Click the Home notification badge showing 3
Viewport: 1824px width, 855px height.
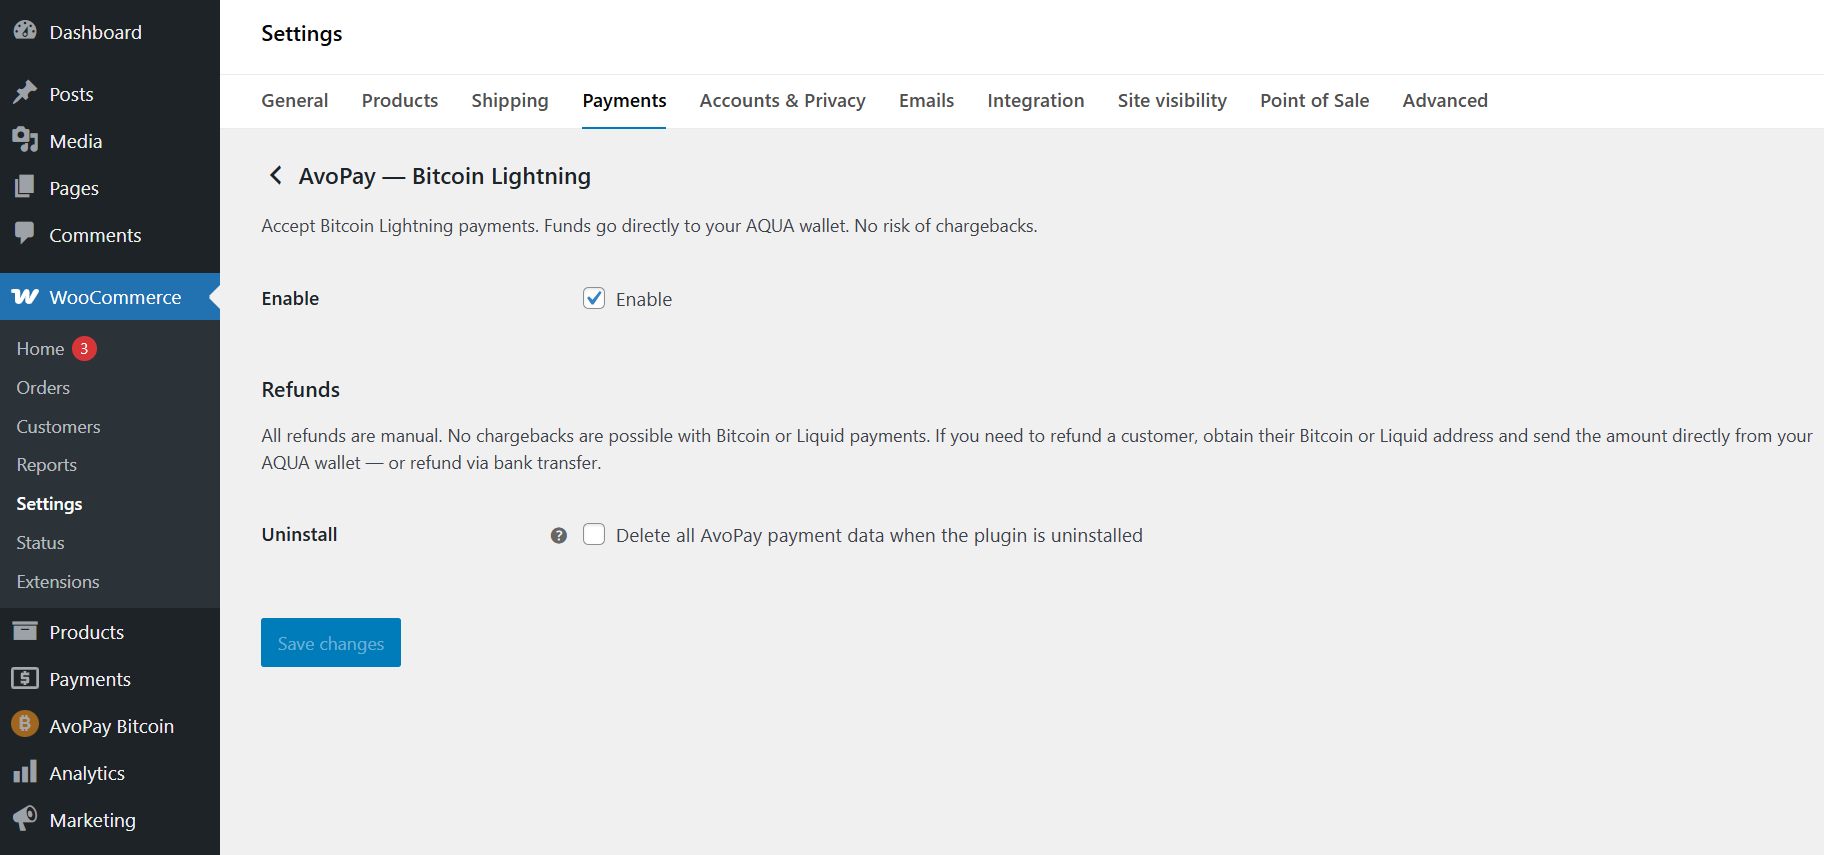pos(84,349)
